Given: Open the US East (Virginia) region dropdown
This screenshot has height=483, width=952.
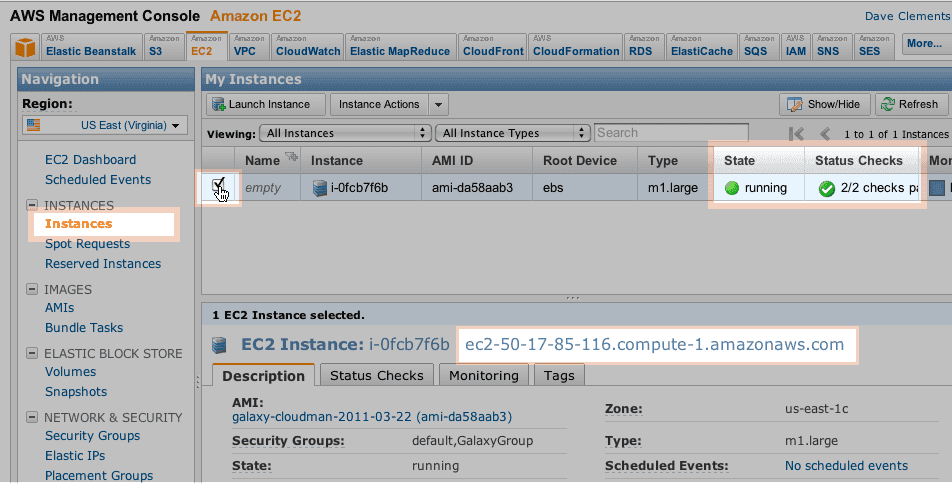Looking at the screenshot, I should [106, 125].
